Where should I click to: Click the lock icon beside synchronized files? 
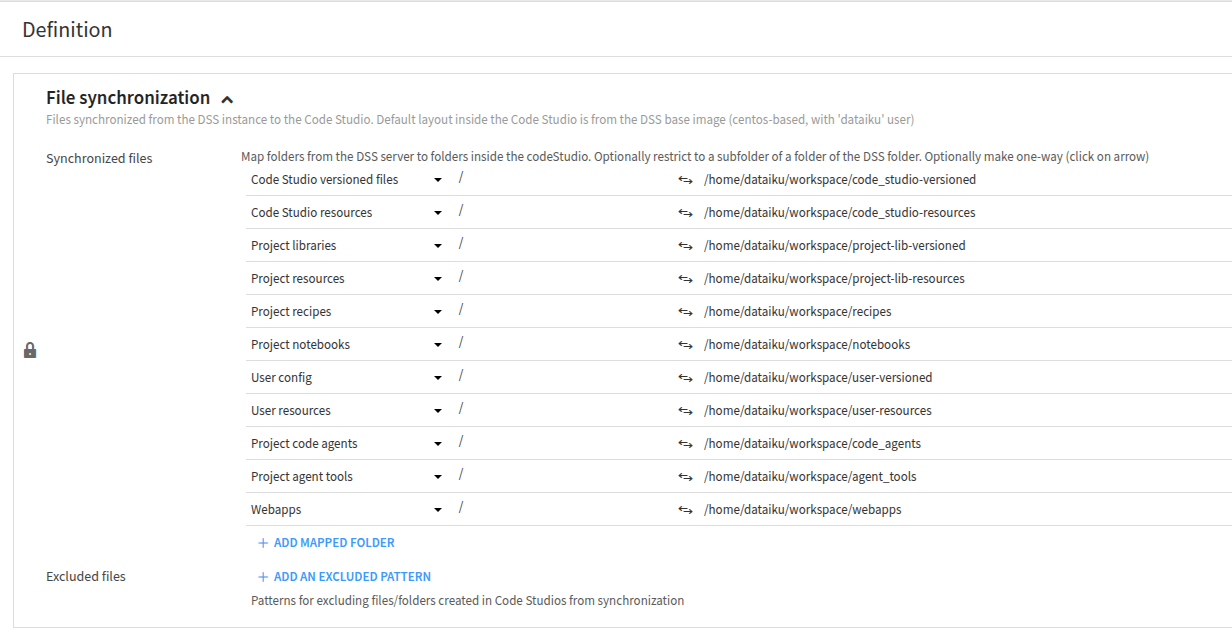pyautogui.click(x=31, y=349)
